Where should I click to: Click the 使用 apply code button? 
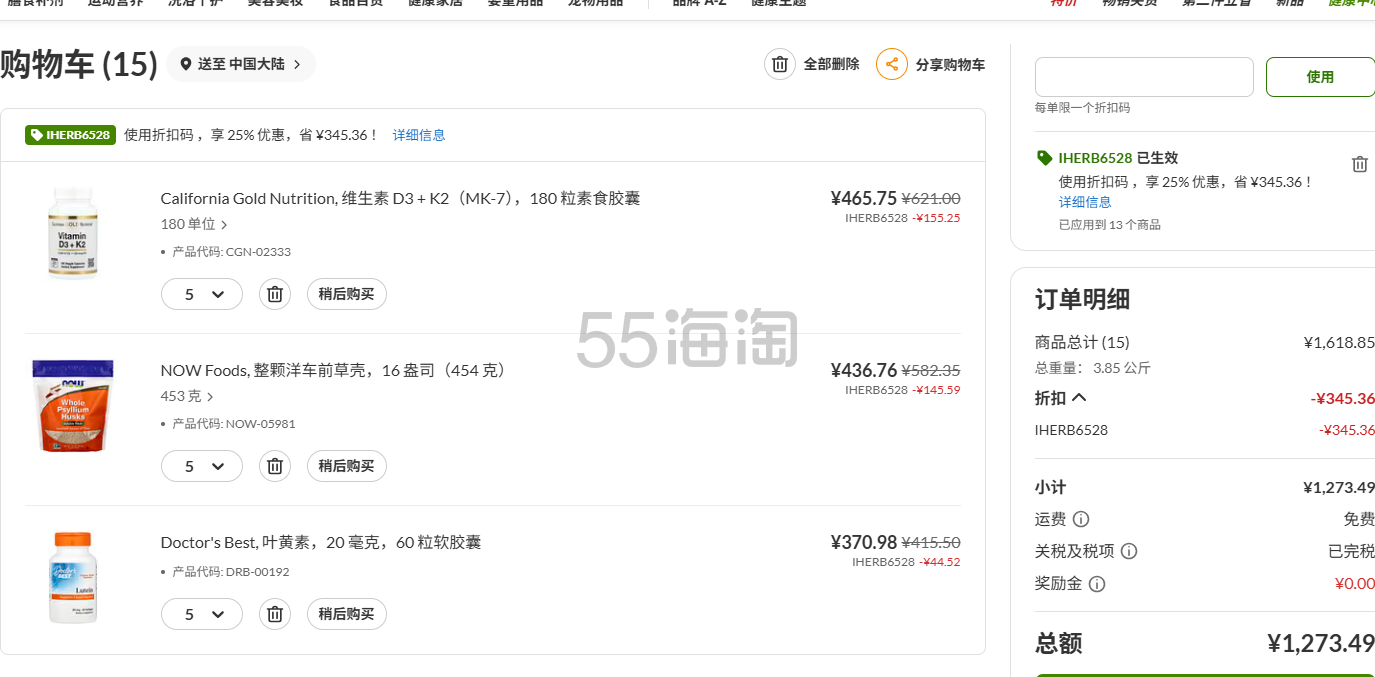(1320, 77)
